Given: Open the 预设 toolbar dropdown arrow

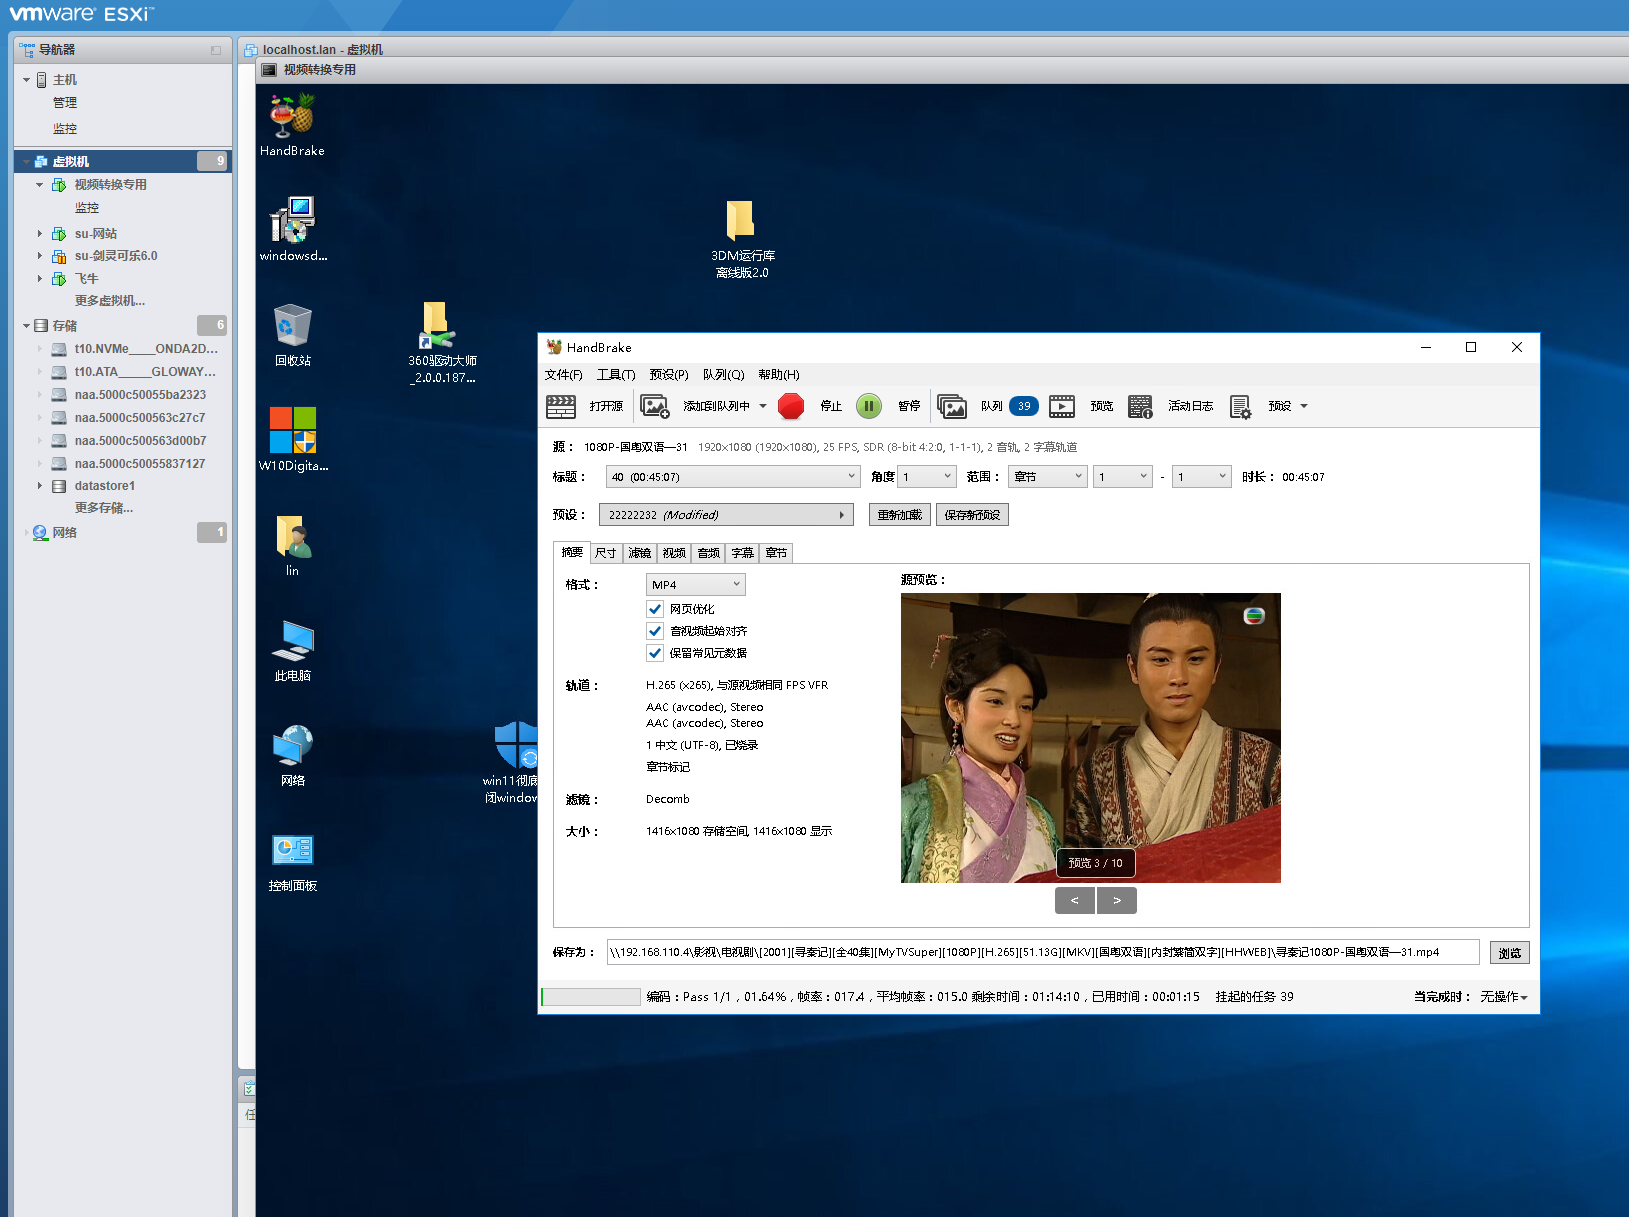Looking at the screenshot, I should point(1304,406).
